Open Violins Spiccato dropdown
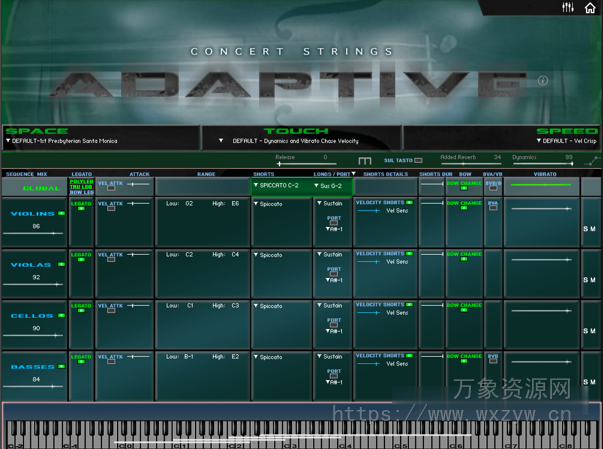 click(x=268, y=204)
